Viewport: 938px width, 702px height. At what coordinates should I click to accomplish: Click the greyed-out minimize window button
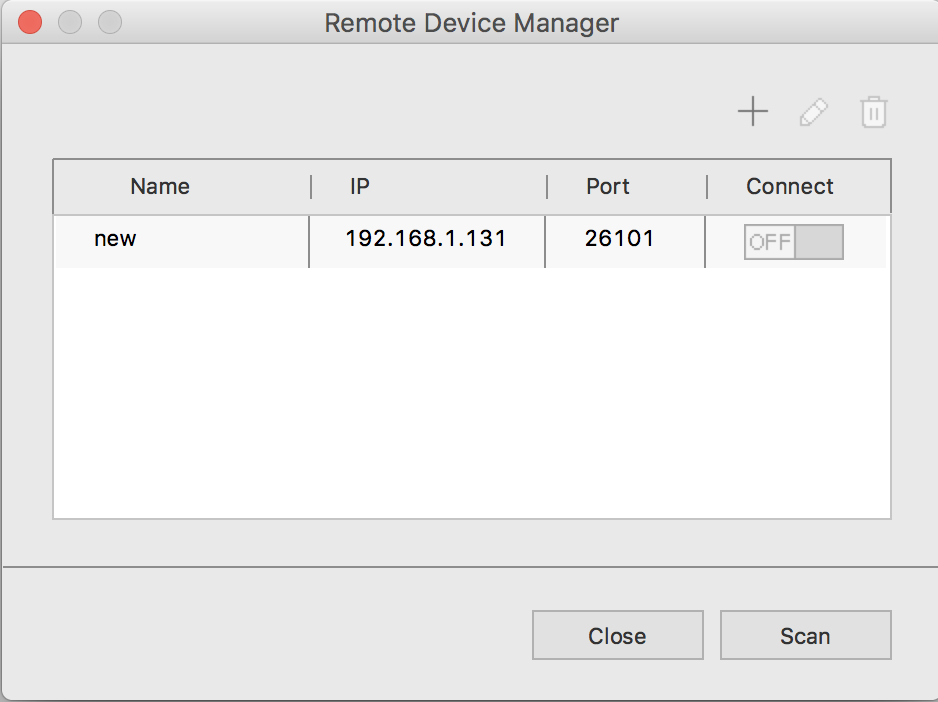(x=70, y=22)
